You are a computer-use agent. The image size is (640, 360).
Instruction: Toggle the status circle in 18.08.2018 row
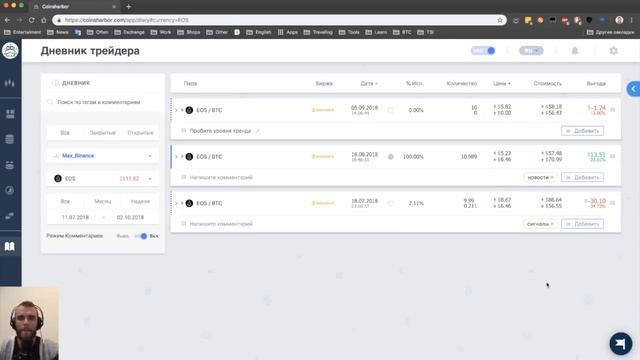coord(391,157)
